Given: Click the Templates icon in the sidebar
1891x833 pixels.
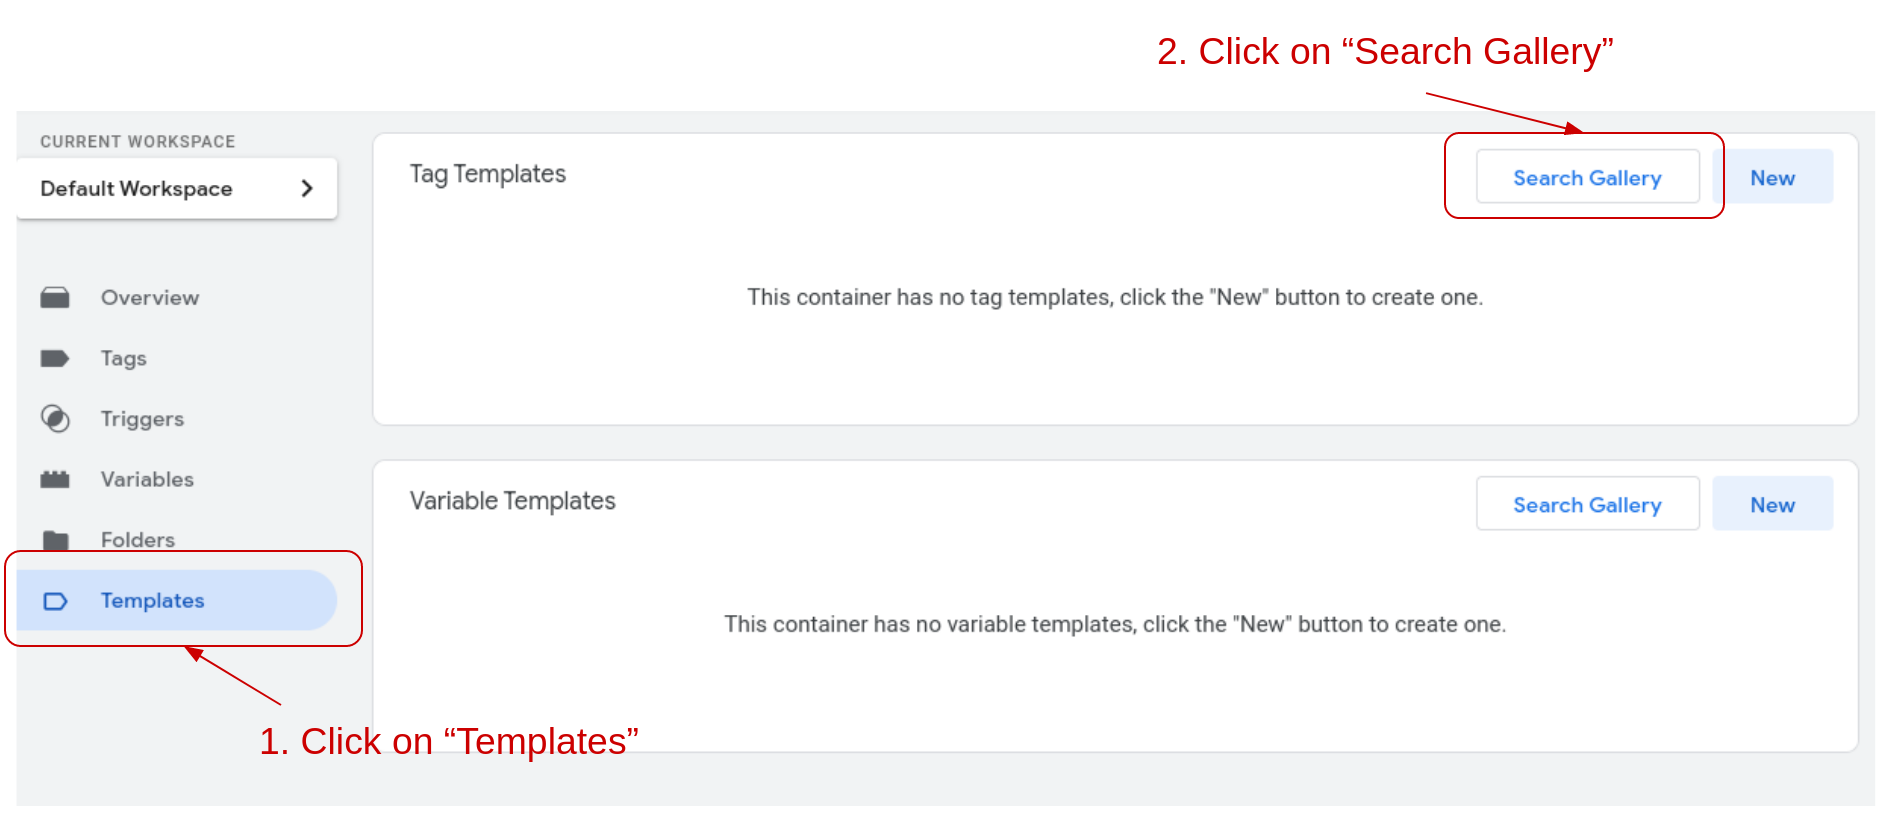Looking at the screenshot, I should point(55,601).
